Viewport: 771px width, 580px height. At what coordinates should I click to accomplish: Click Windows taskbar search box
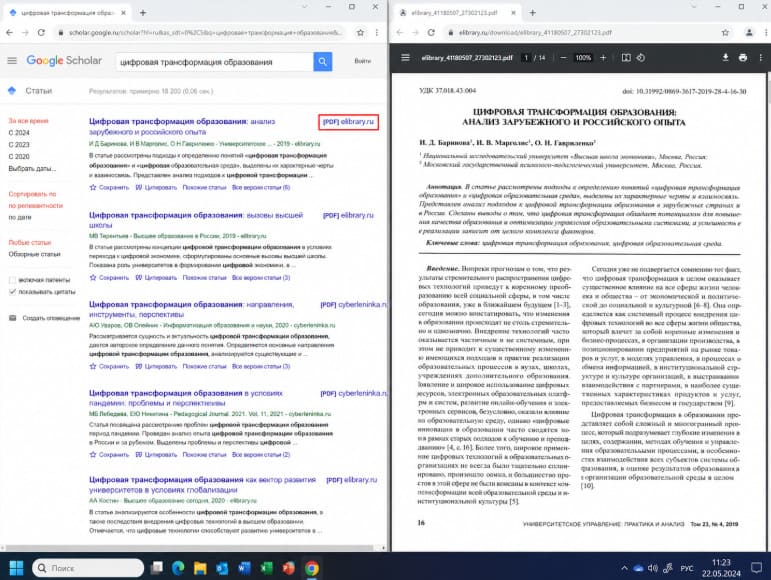[88, 568]
